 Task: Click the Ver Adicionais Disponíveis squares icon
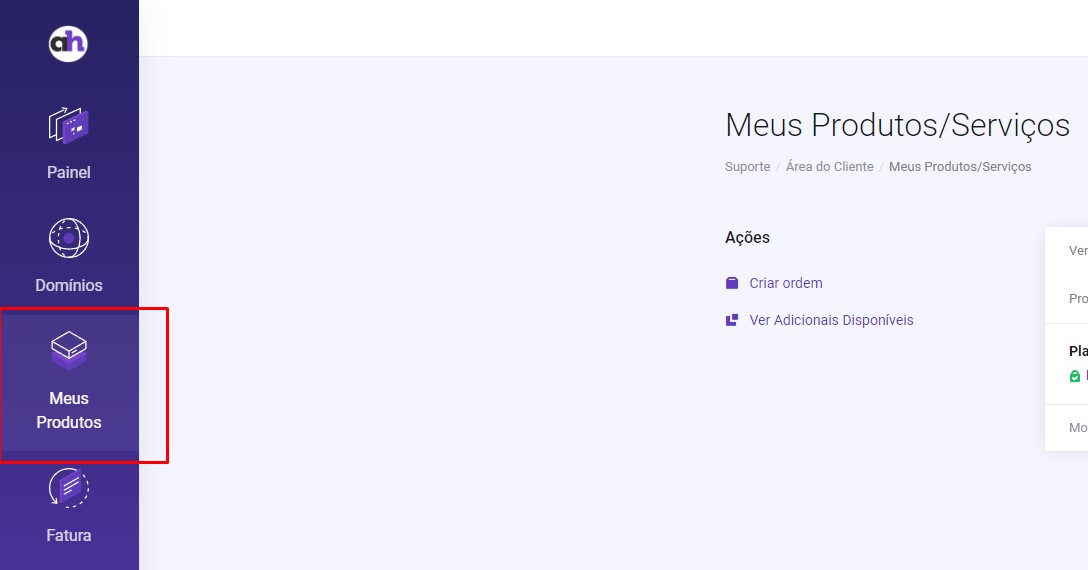(x=732, y=320)
